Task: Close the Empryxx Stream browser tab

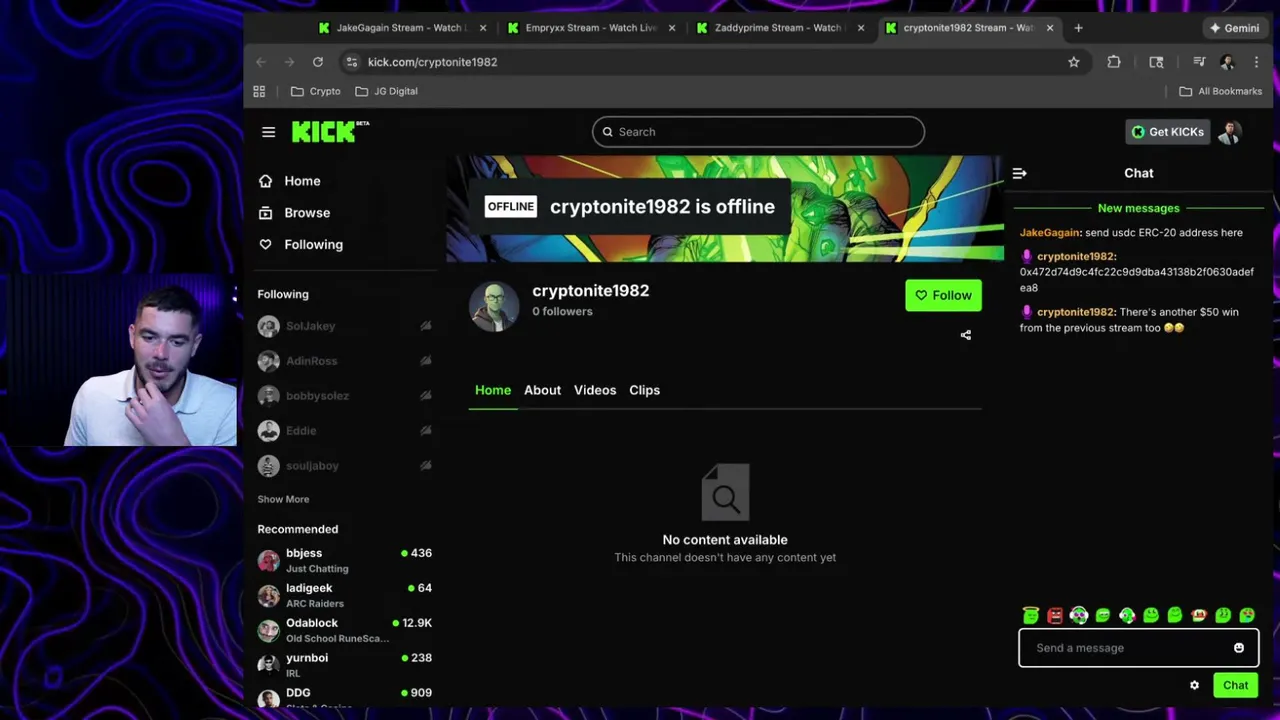Action: (x=672, y=28)
